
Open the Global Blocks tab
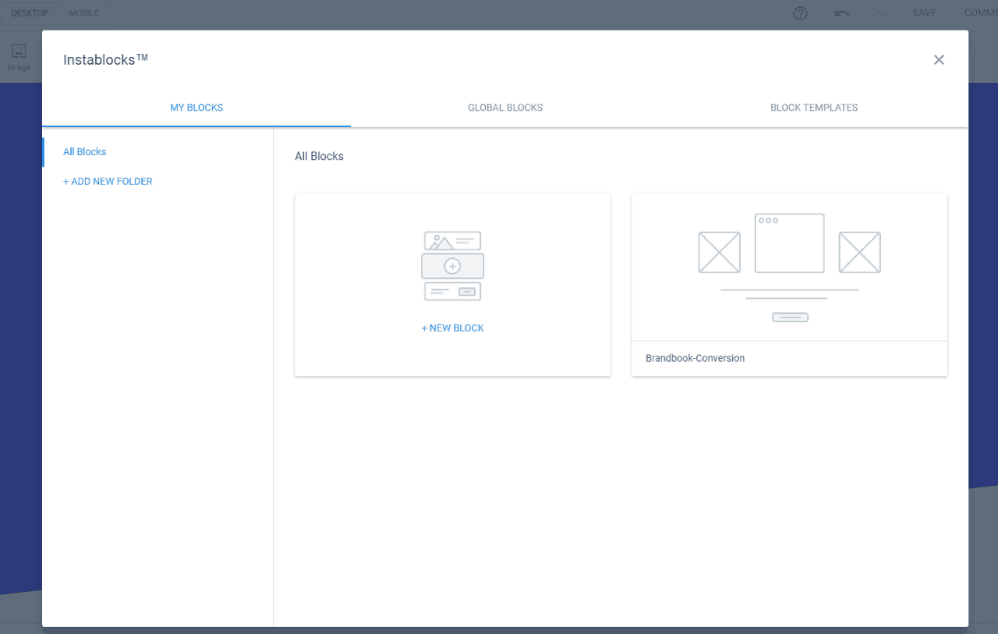point(505,108)
